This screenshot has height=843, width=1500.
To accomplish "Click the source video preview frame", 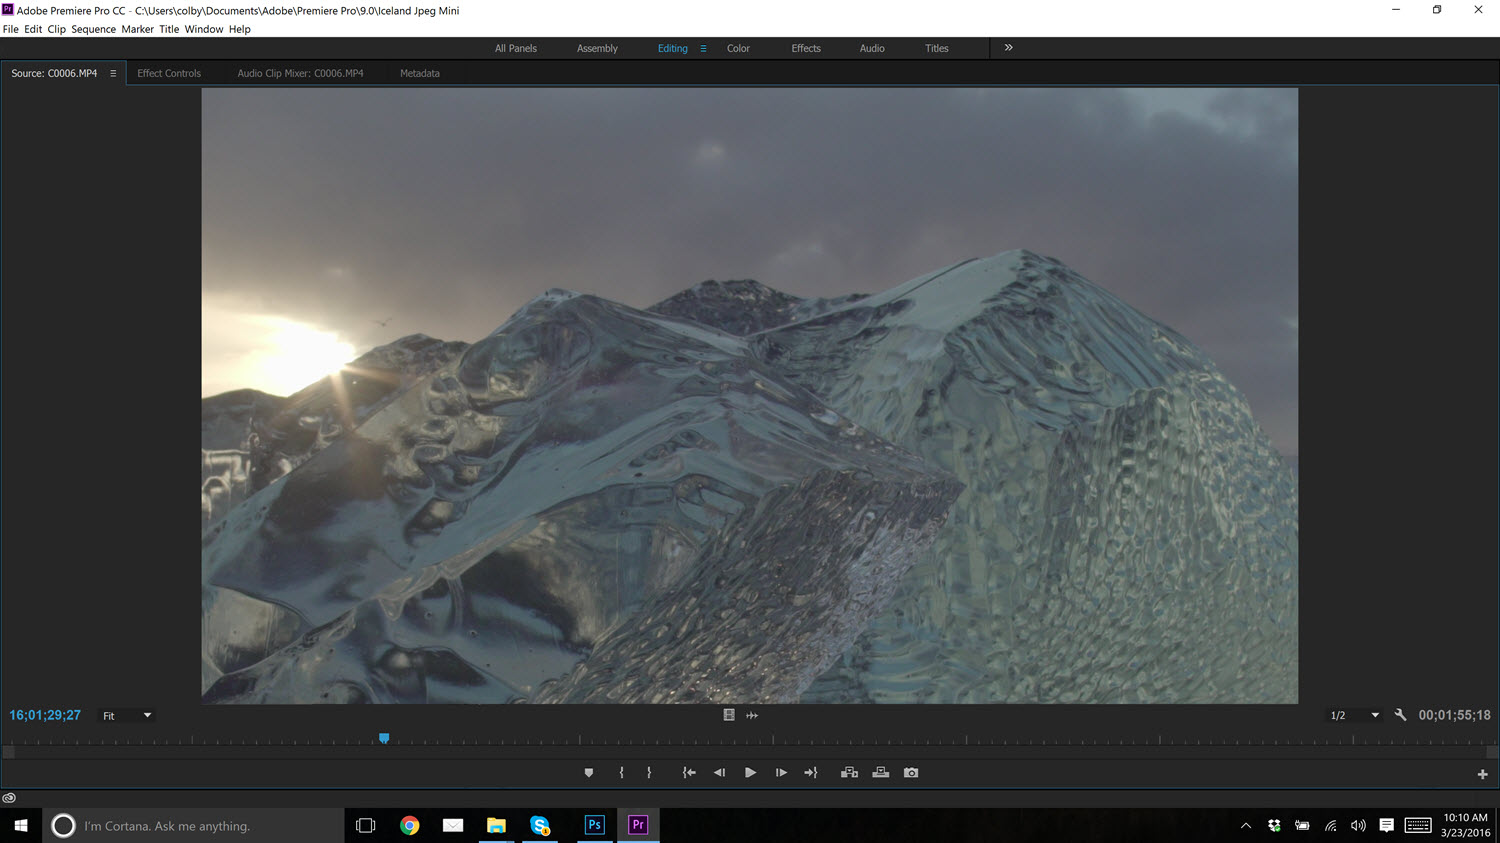I will click(x=750, y=396).
